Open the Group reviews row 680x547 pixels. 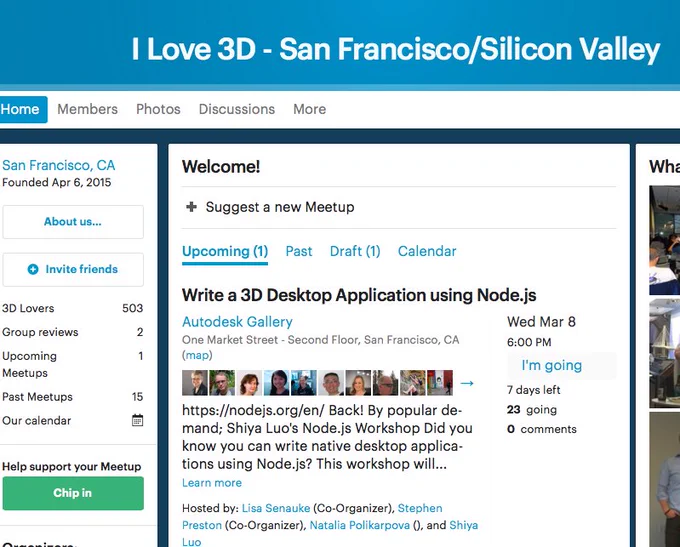(72, 332)
